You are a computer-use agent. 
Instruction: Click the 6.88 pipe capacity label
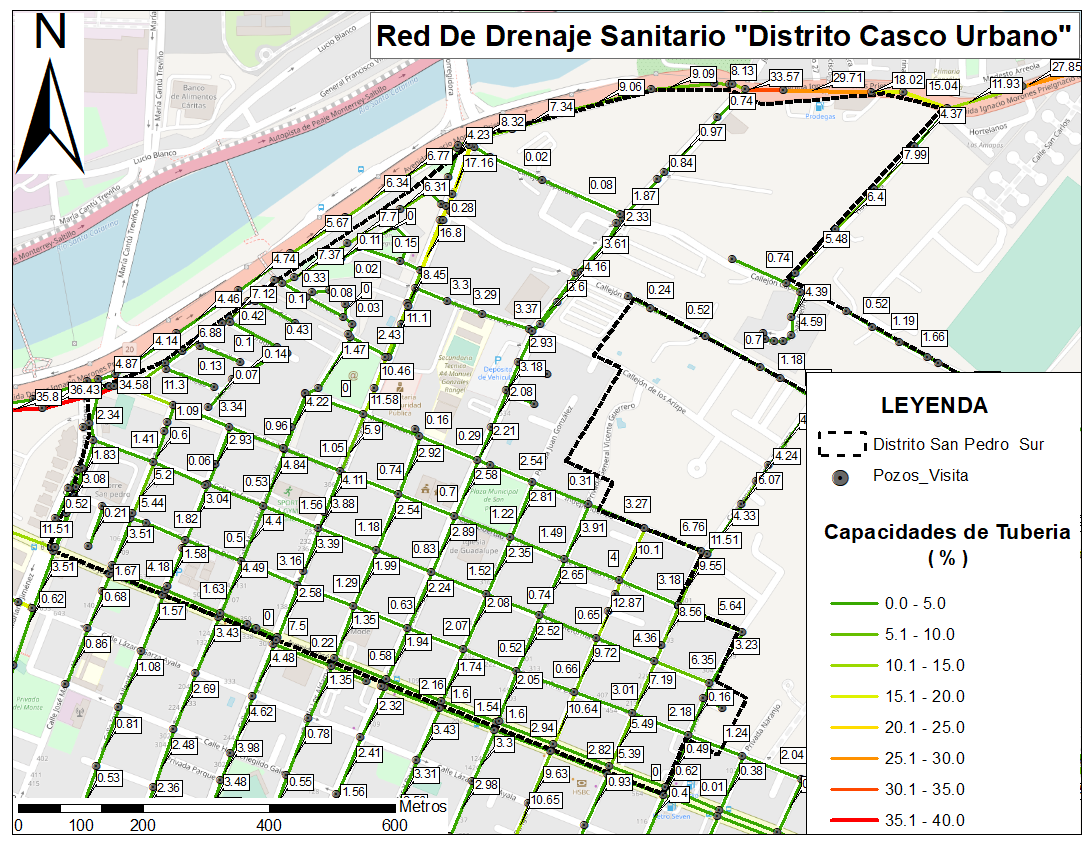tap(211, 333)
